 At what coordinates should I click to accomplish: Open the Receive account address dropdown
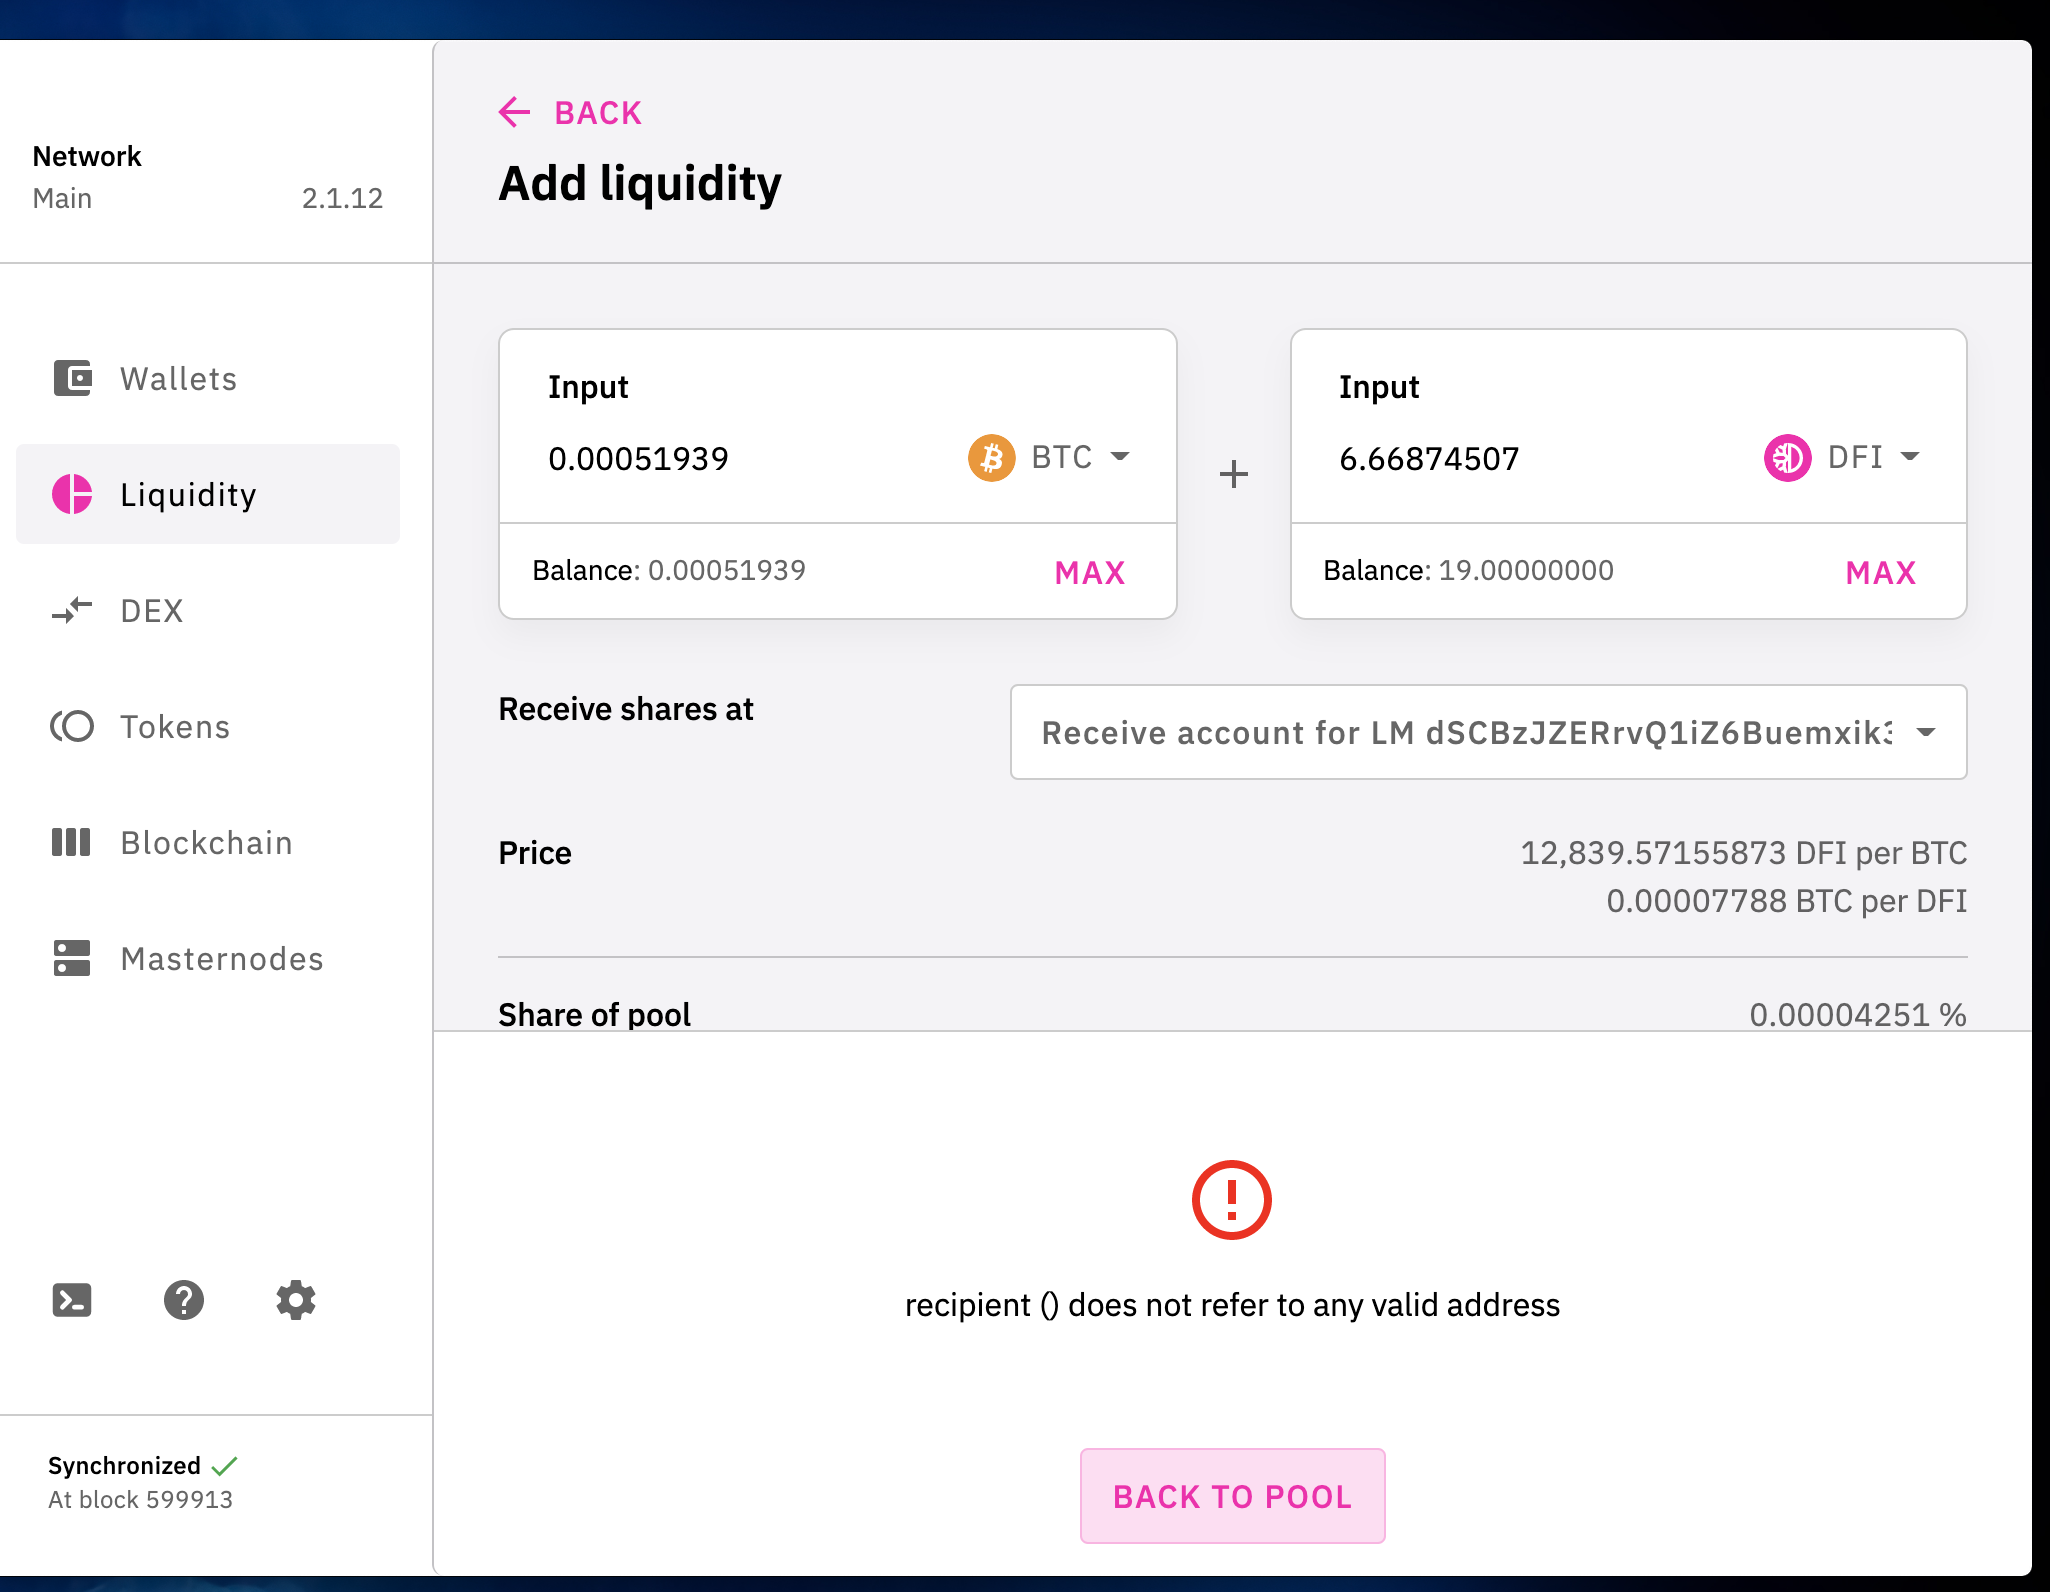pos(1488,732)
